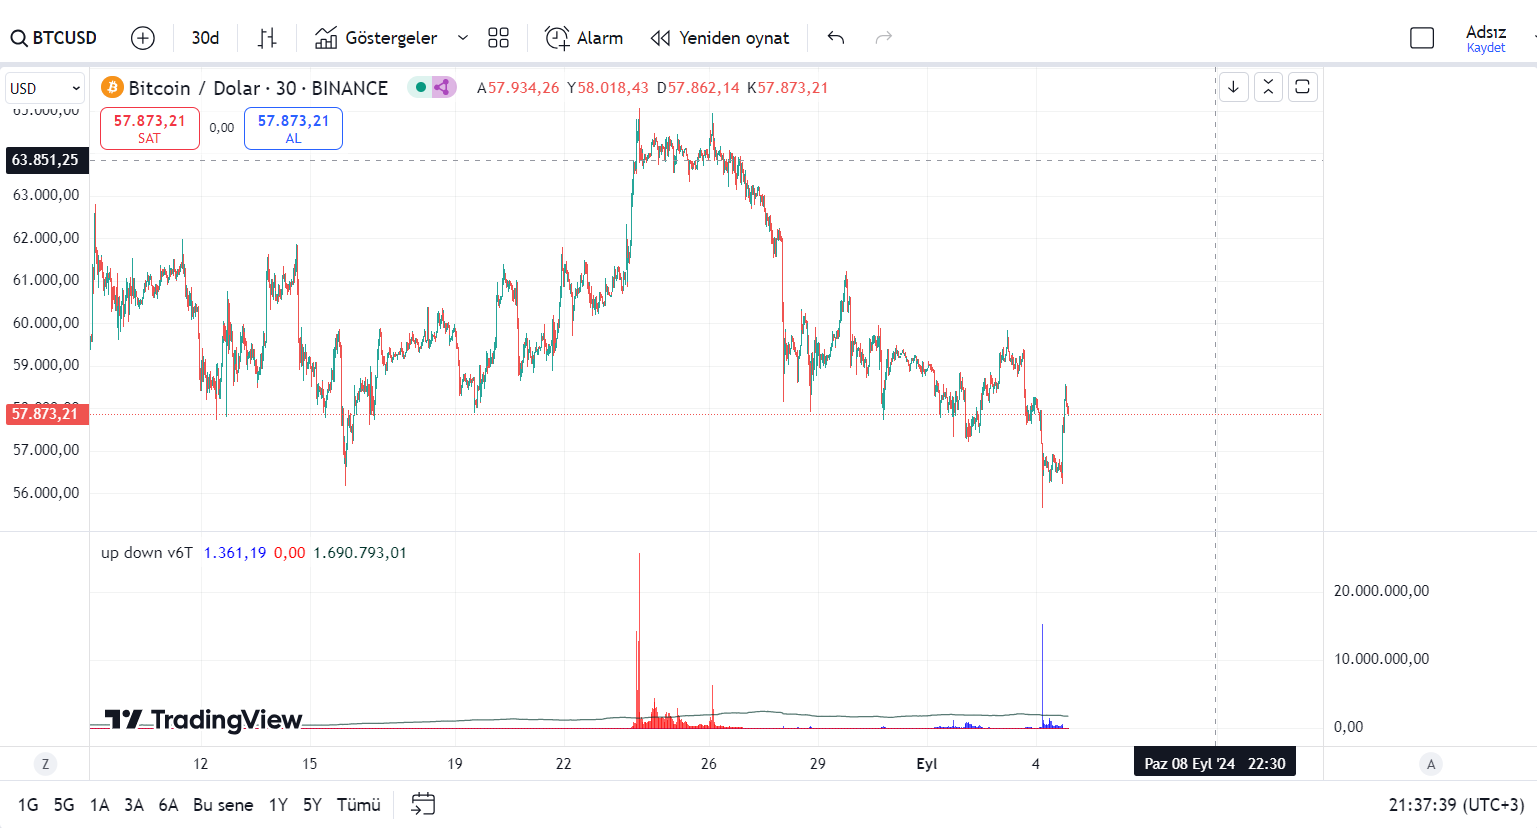
Task: Click the 21:37:39 (UTC+3) clock
Action: point(1456,805)
